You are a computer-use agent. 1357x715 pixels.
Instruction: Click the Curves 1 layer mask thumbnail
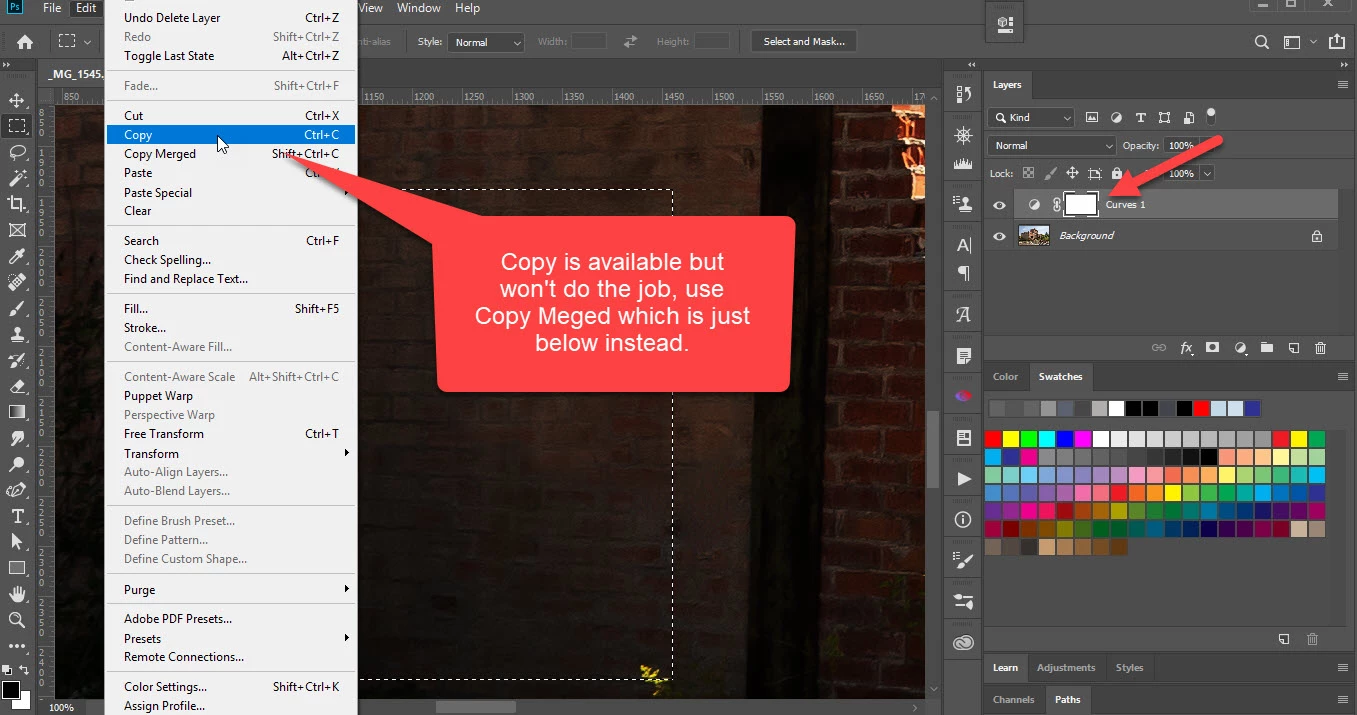(1081, 204)
